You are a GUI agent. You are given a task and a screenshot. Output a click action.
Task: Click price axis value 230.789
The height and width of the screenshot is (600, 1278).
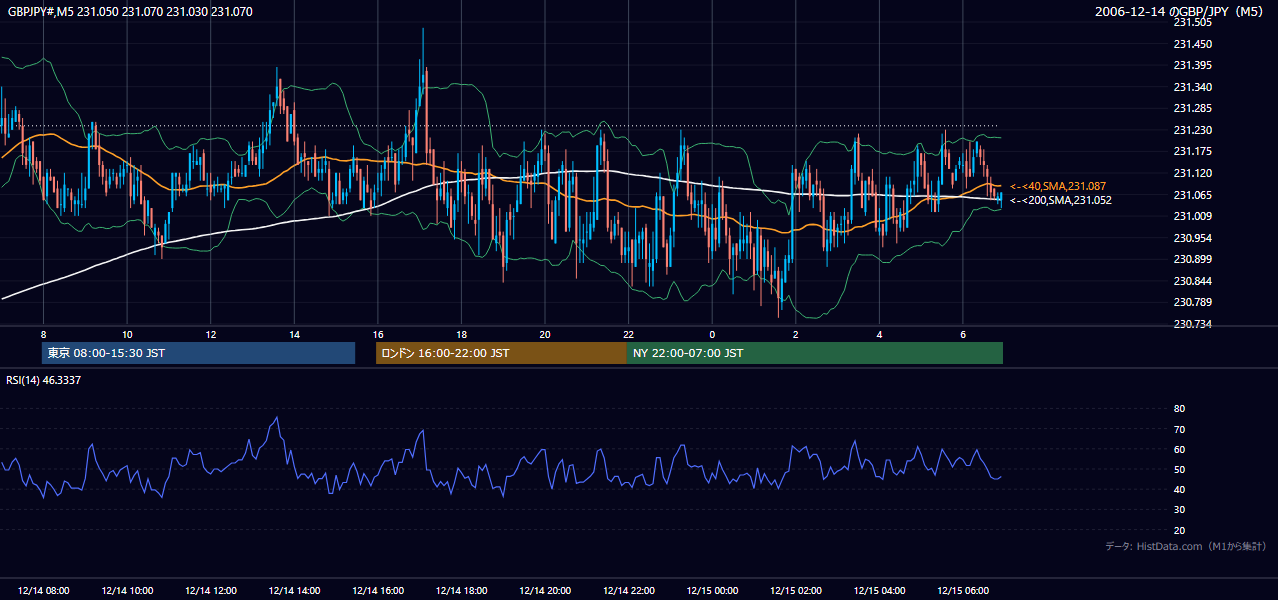1192,302
